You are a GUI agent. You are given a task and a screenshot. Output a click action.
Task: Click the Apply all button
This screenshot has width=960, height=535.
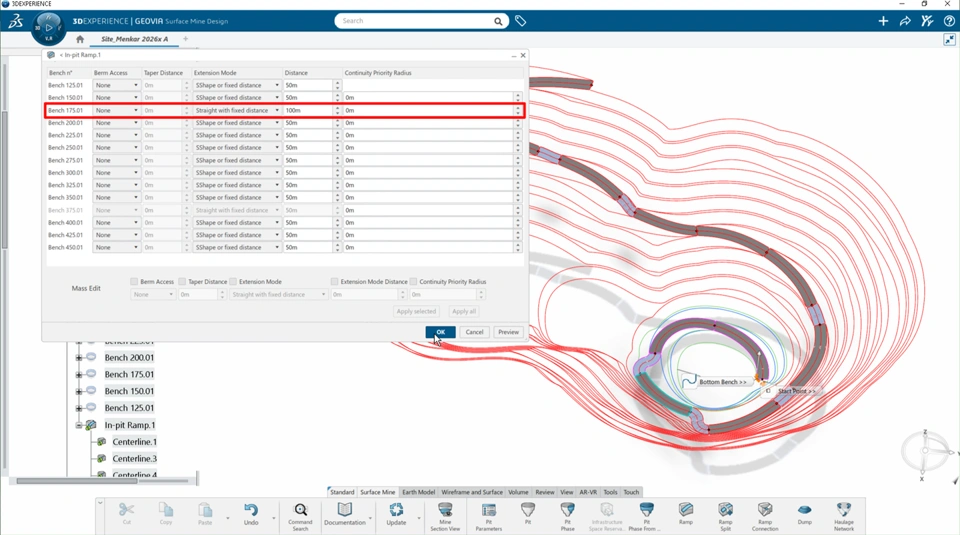pos(463,312)
